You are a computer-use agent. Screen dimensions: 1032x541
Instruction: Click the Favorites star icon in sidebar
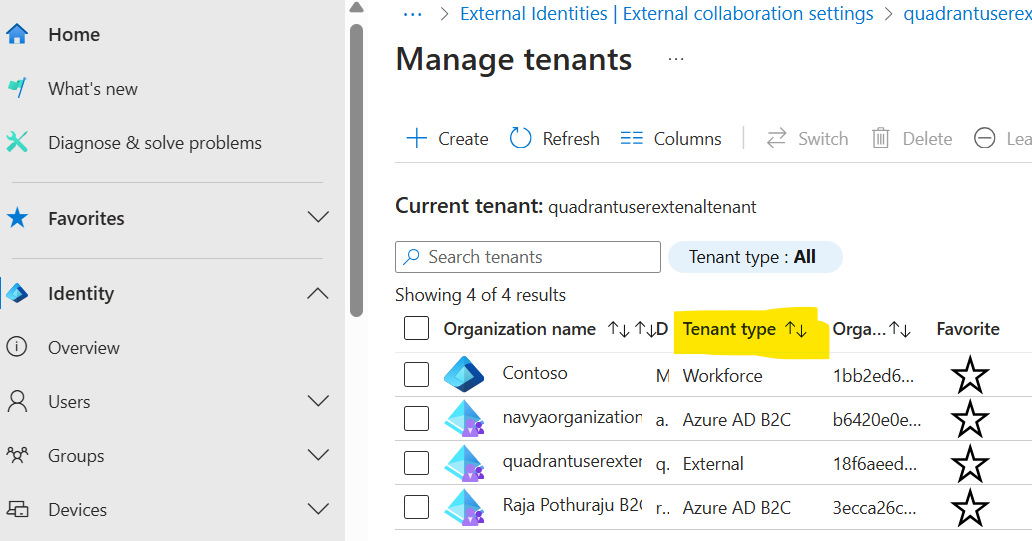pos(17,218)
